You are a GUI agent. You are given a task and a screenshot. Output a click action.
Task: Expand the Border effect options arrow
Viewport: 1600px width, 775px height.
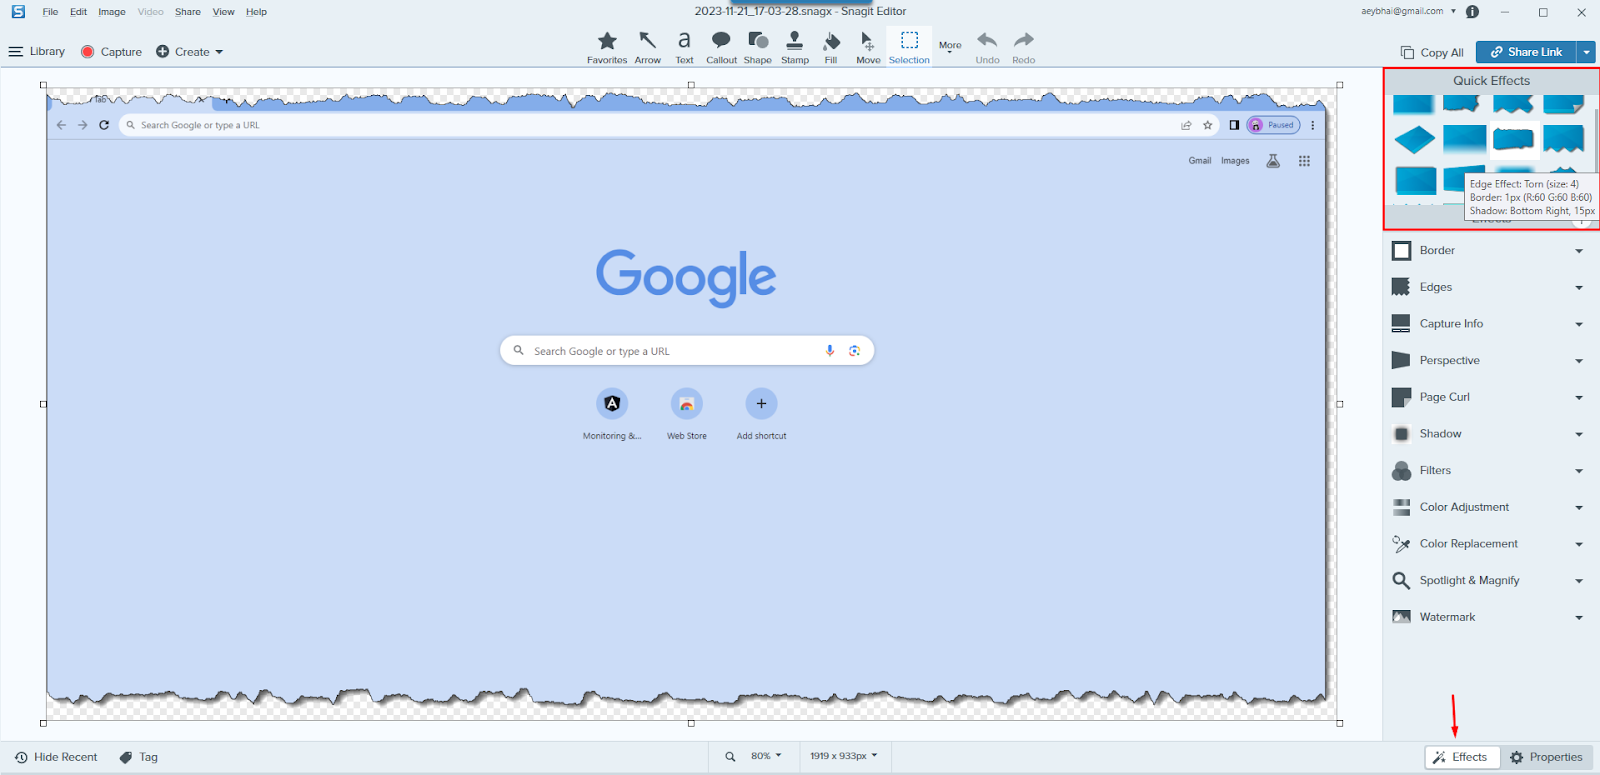pos(1579,251)
